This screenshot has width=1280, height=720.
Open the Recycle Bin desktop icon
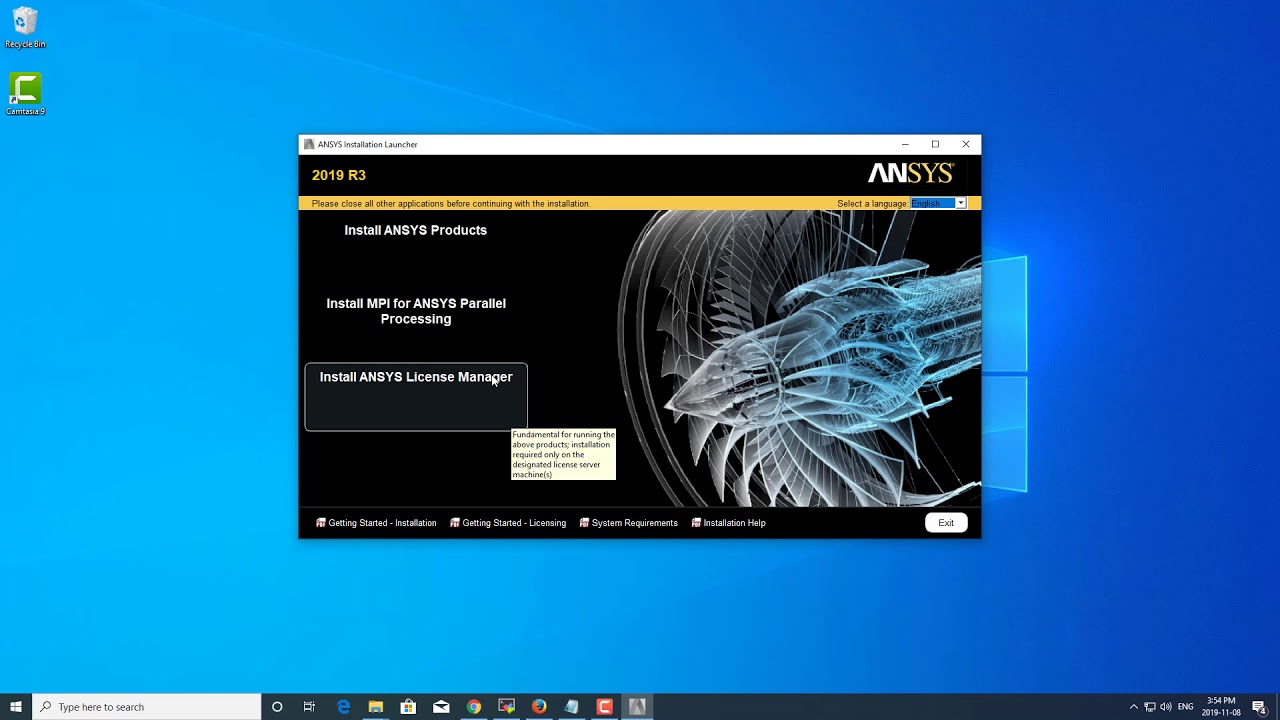[25, 28]
